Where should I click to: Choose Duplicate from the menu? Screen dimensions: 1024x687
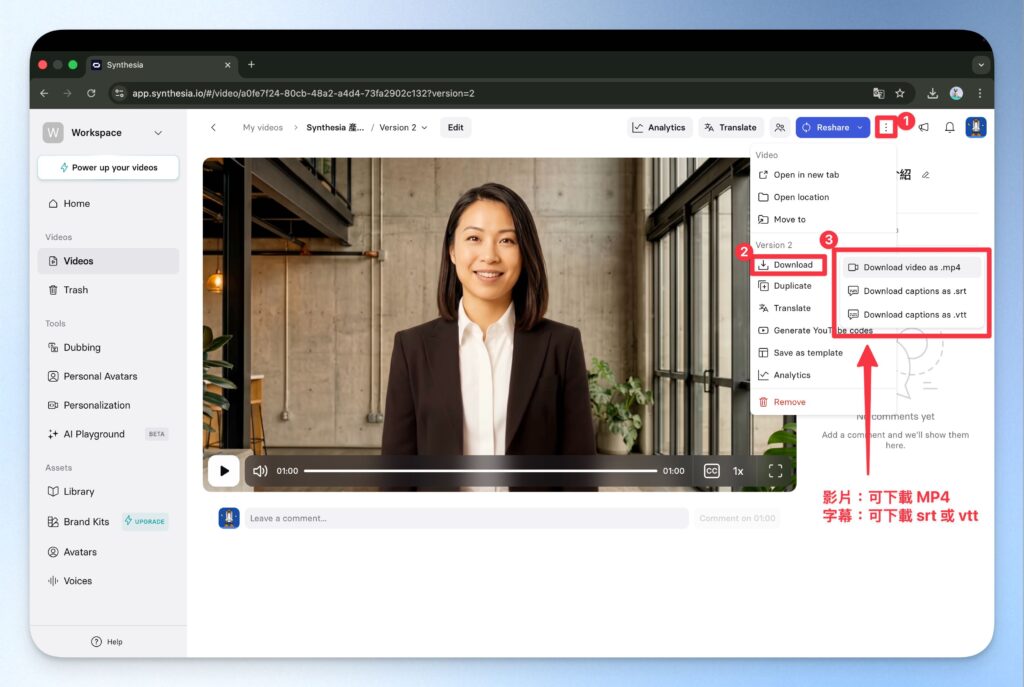point(792,286)
